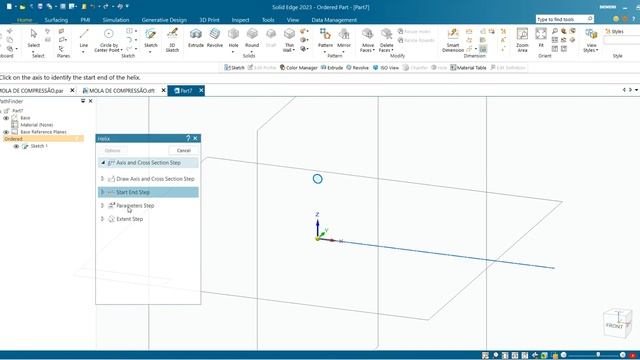Open Color Manager from quick toolbar

(x=298, y=68)
